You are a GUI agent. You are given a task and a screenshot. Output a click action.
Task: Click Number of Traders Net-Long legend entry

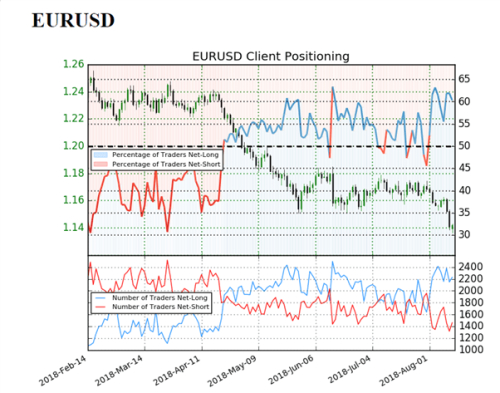click(x=152, y=298)
